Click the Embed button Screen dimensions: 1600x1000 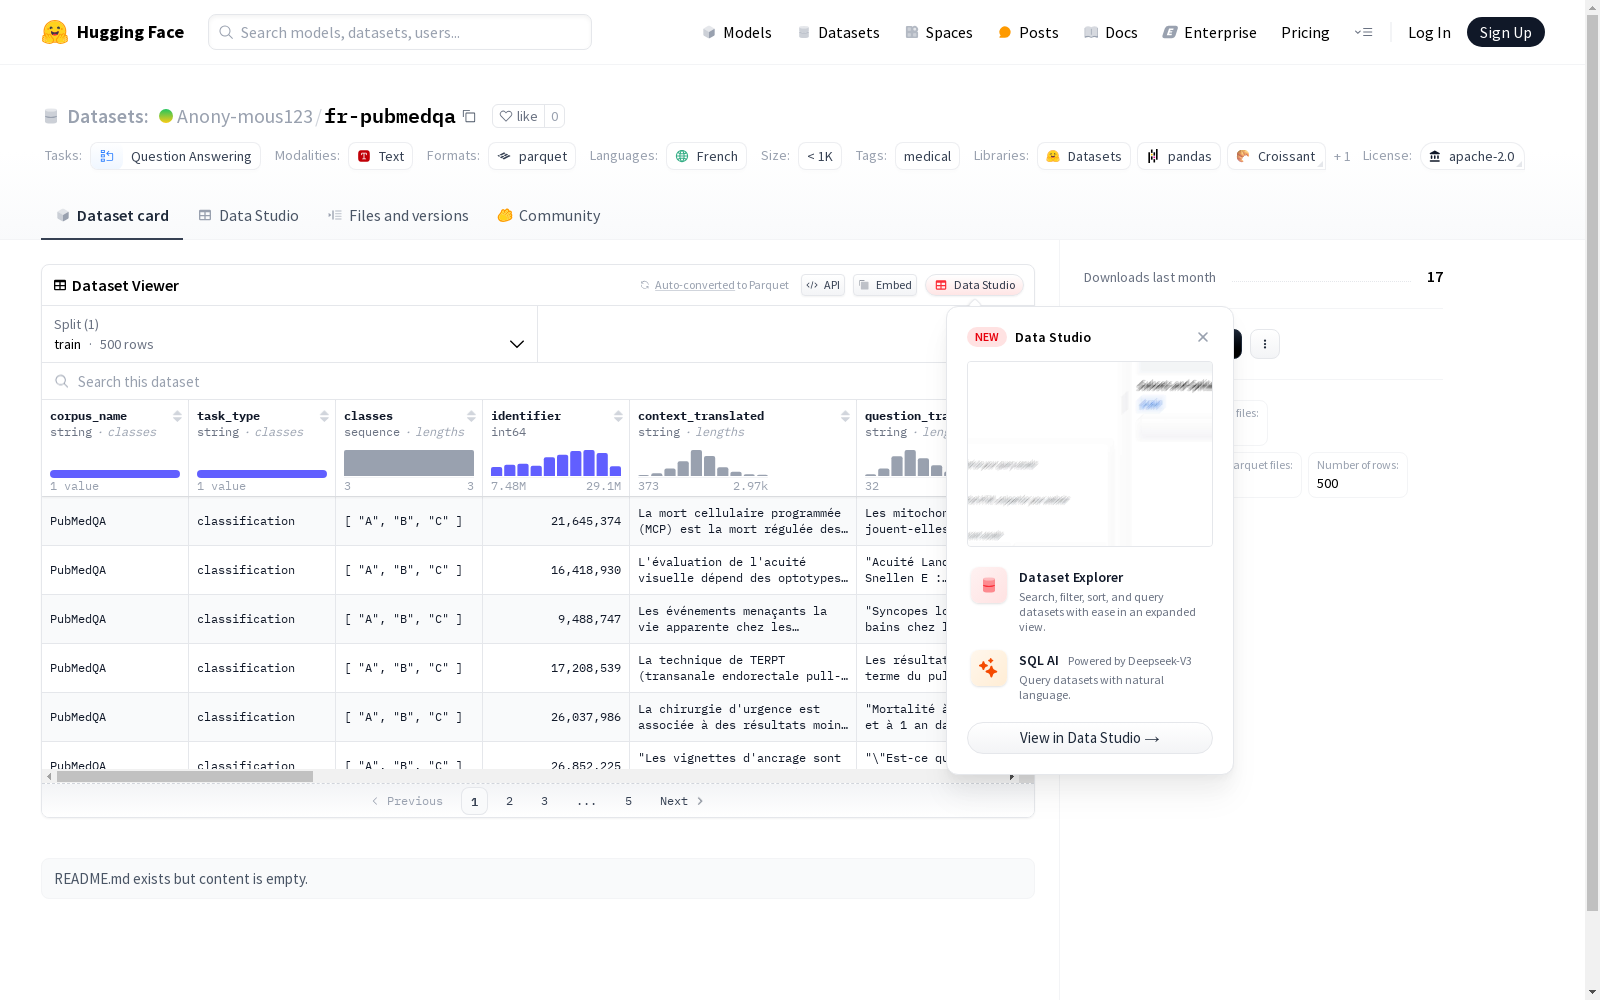[885, 285]
